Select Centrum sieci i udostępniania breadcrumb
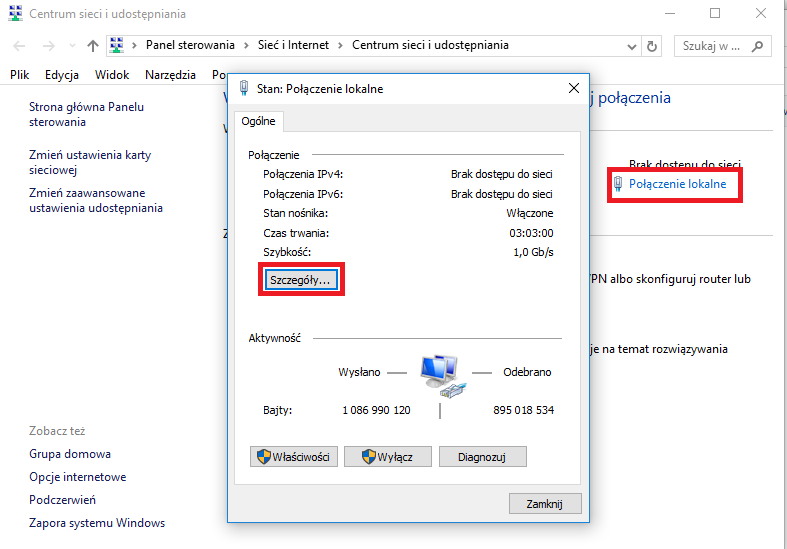The height and width of the screenshot is (549, 787). pyautogui.click(x=430, y=45)
